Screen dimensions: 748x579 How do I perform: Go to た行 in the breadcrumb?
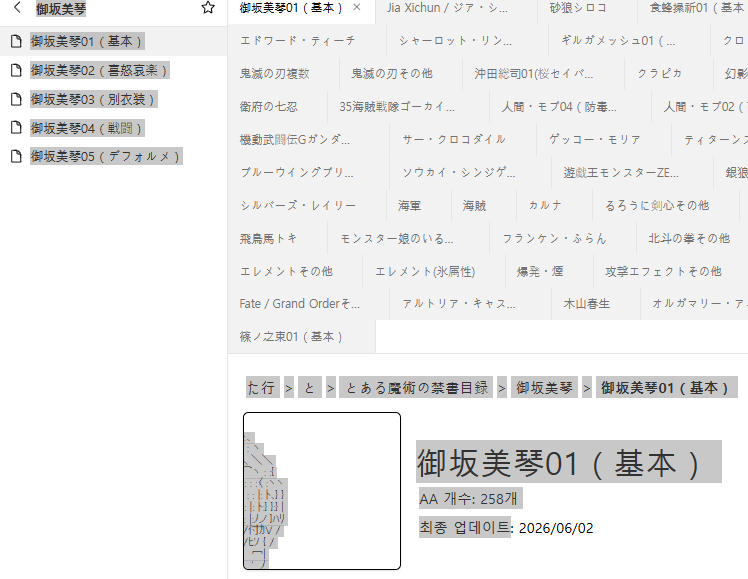tap(262, 387)
